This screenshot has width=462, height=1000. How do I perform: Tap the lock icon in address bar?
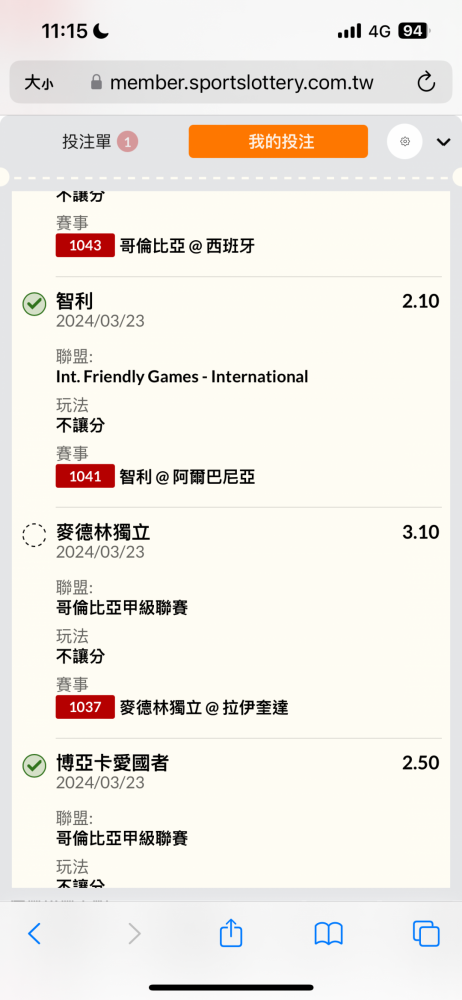96,82
